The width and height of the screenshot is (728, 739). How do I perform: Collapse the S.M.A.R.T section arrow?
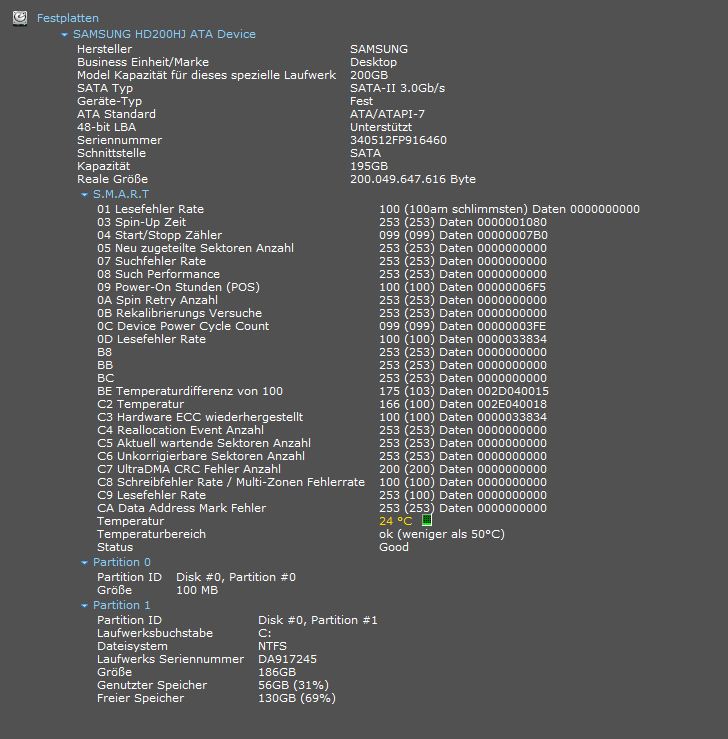click(84, 194)
